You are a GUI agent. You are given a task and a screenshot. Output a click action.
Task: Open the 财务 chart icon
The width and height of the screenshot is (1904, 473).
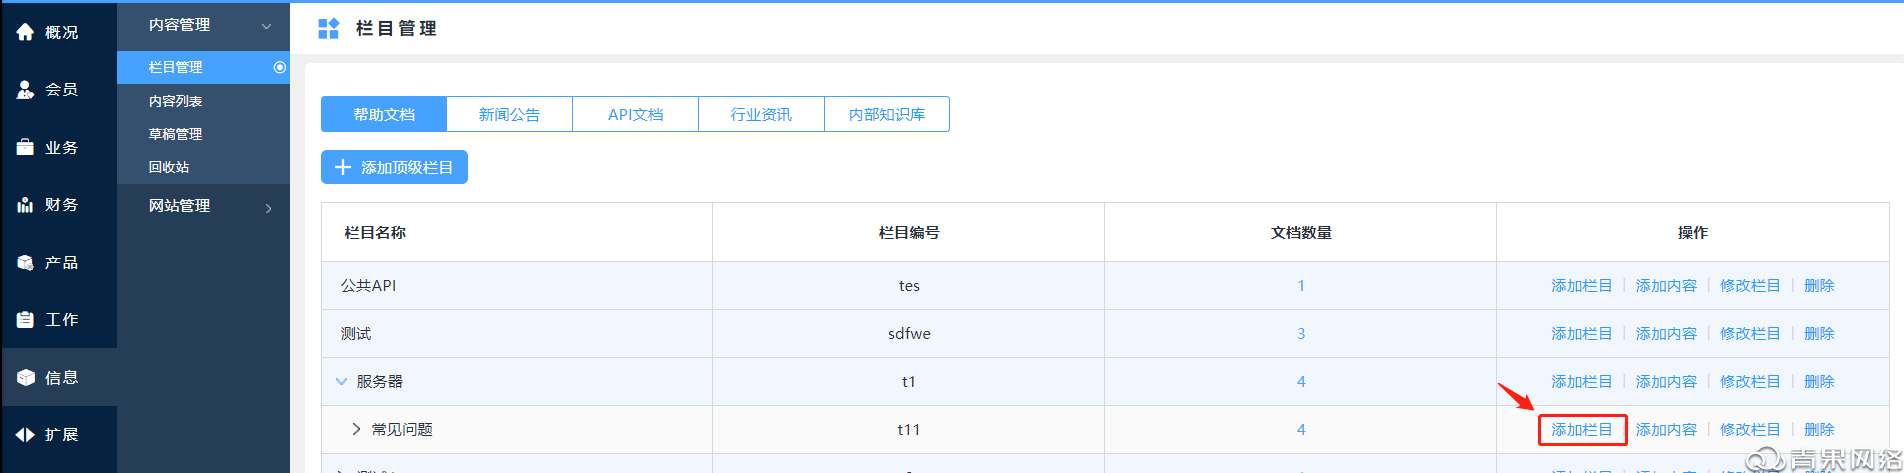click(25, 205)
